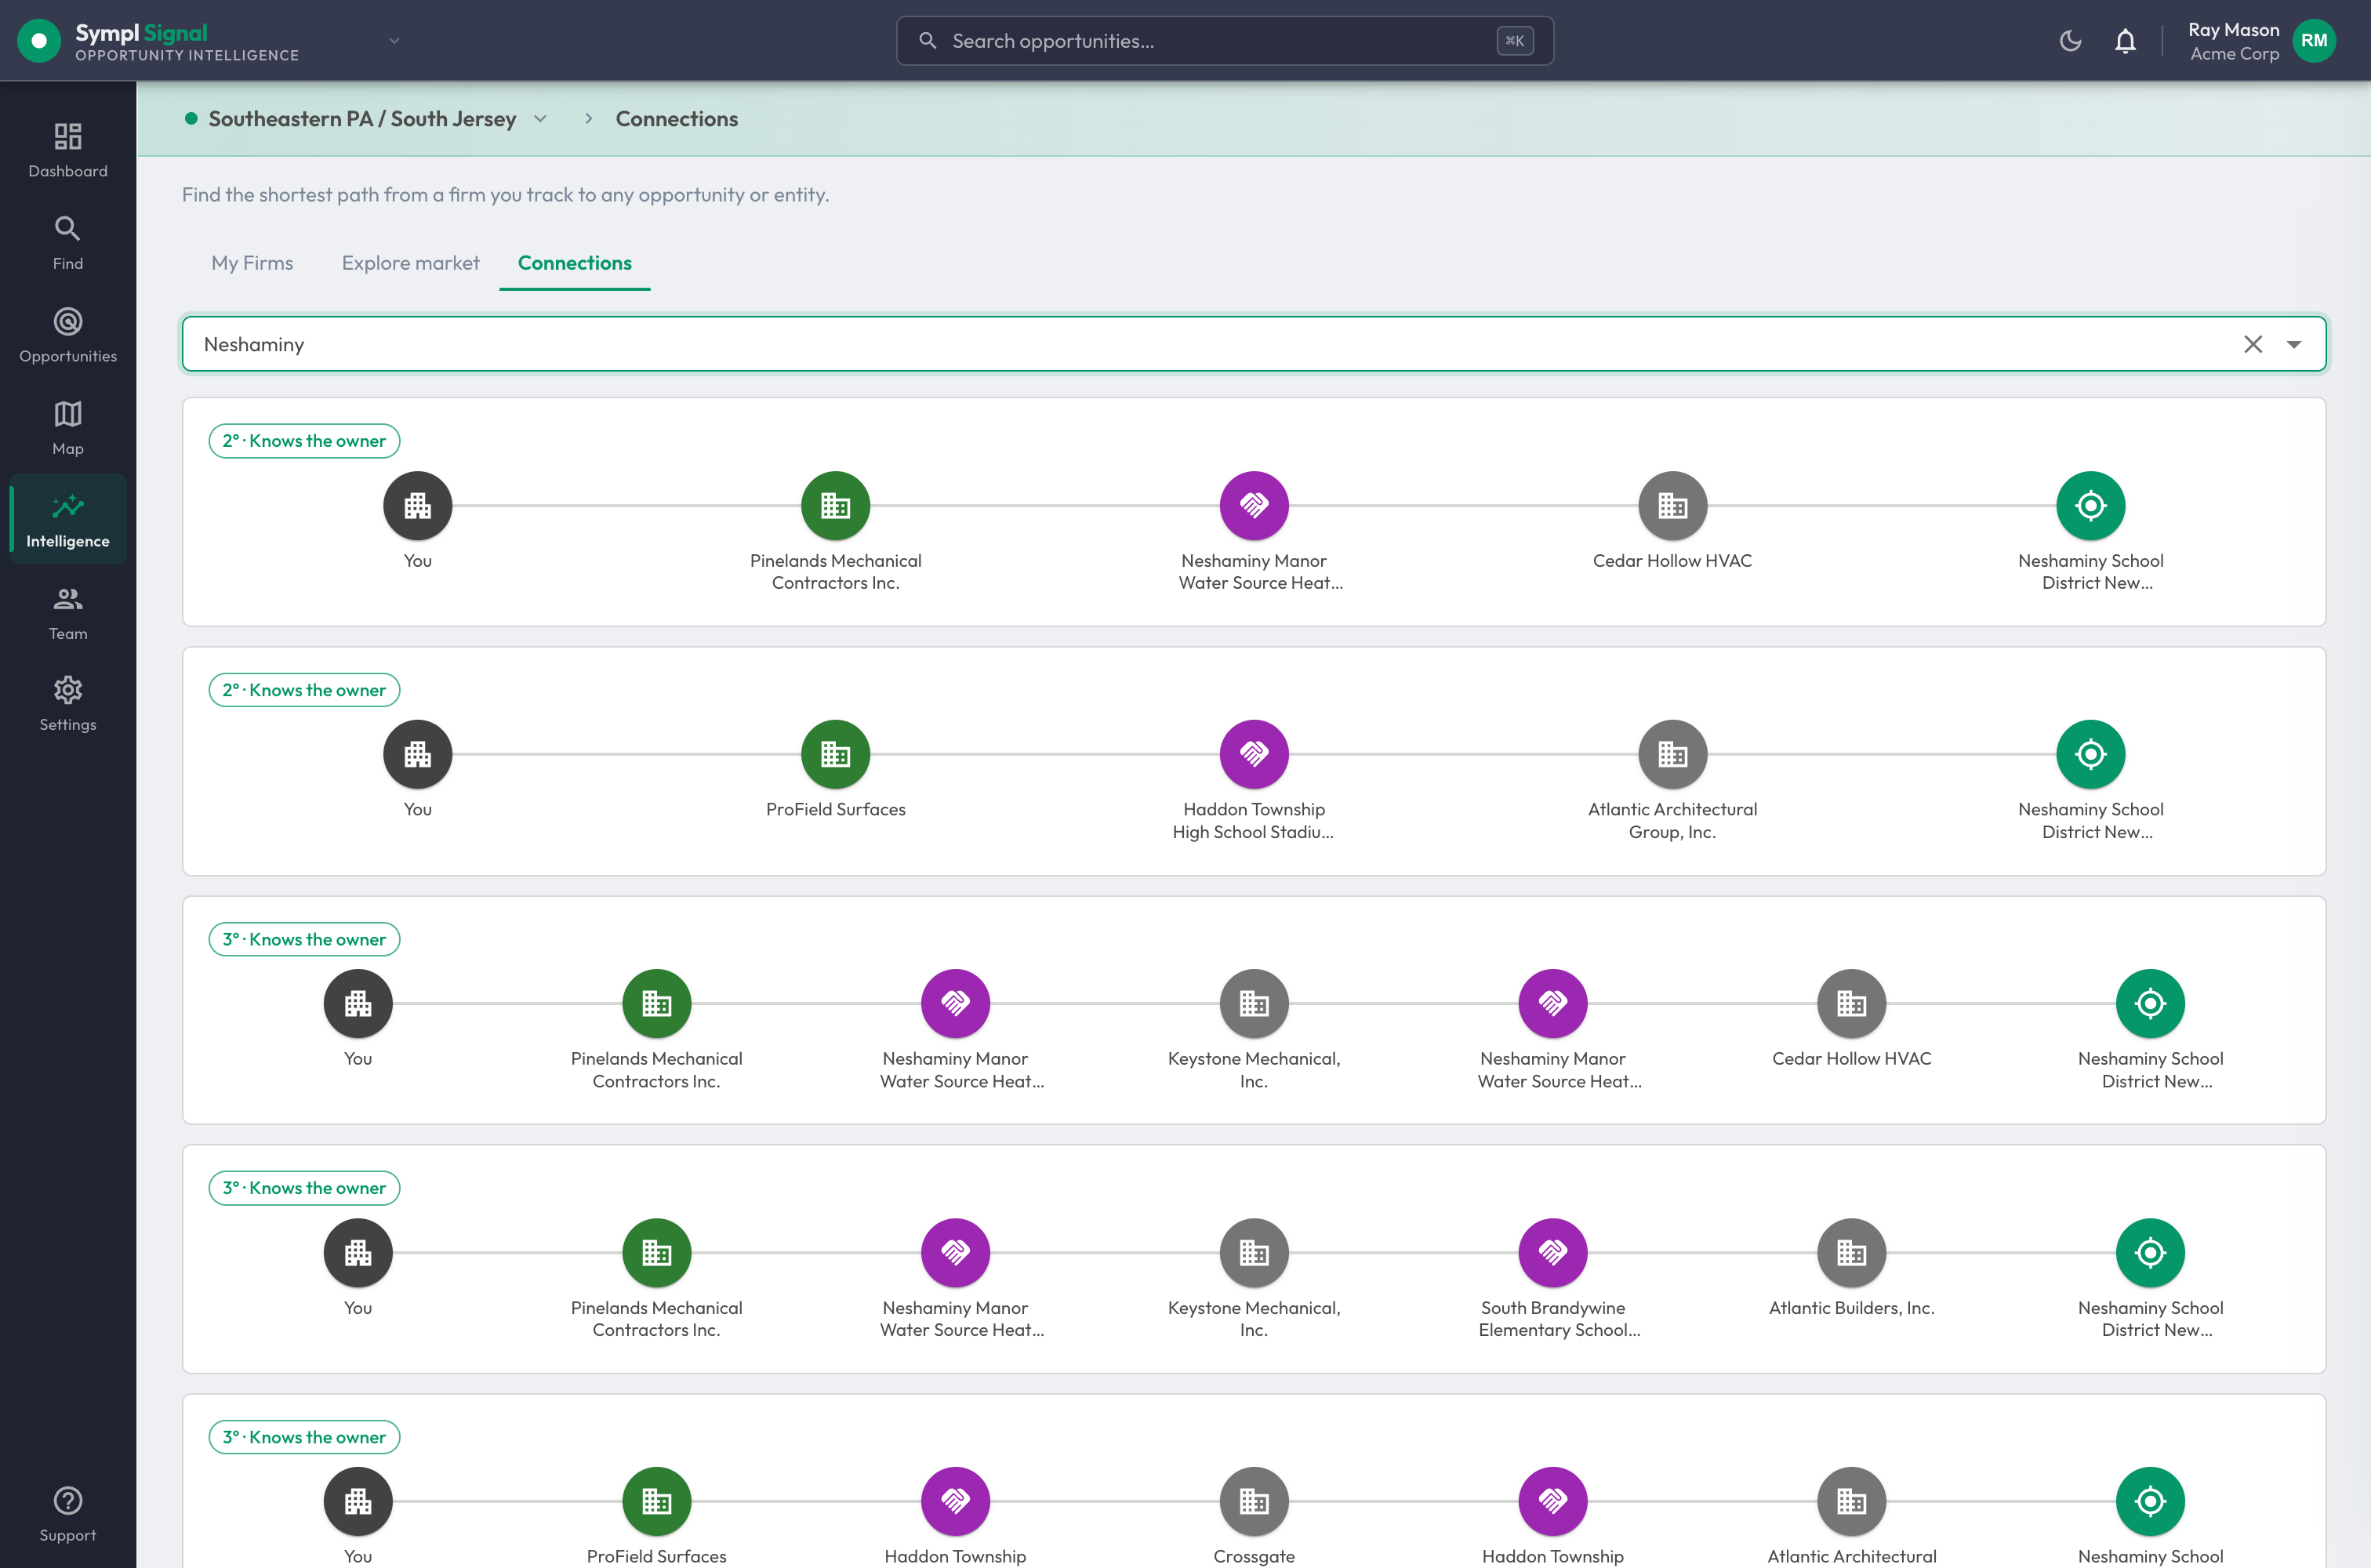The width and height of the screenshot is (2371, 1568).
Task: Click the Pinelands Mechanical node in first path
Action: (836, 505)
